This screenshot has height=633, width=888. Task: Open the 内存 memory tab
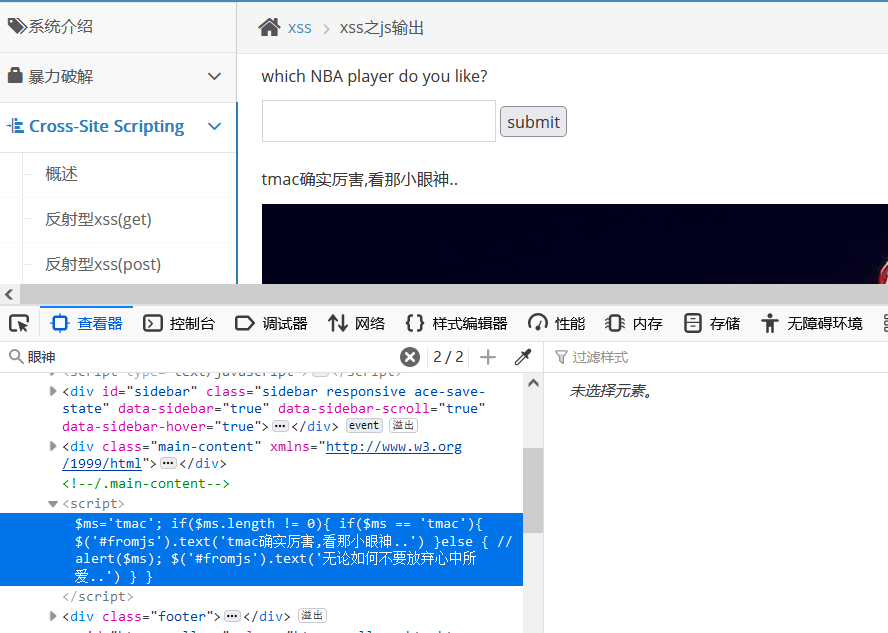tap(633, 323)
